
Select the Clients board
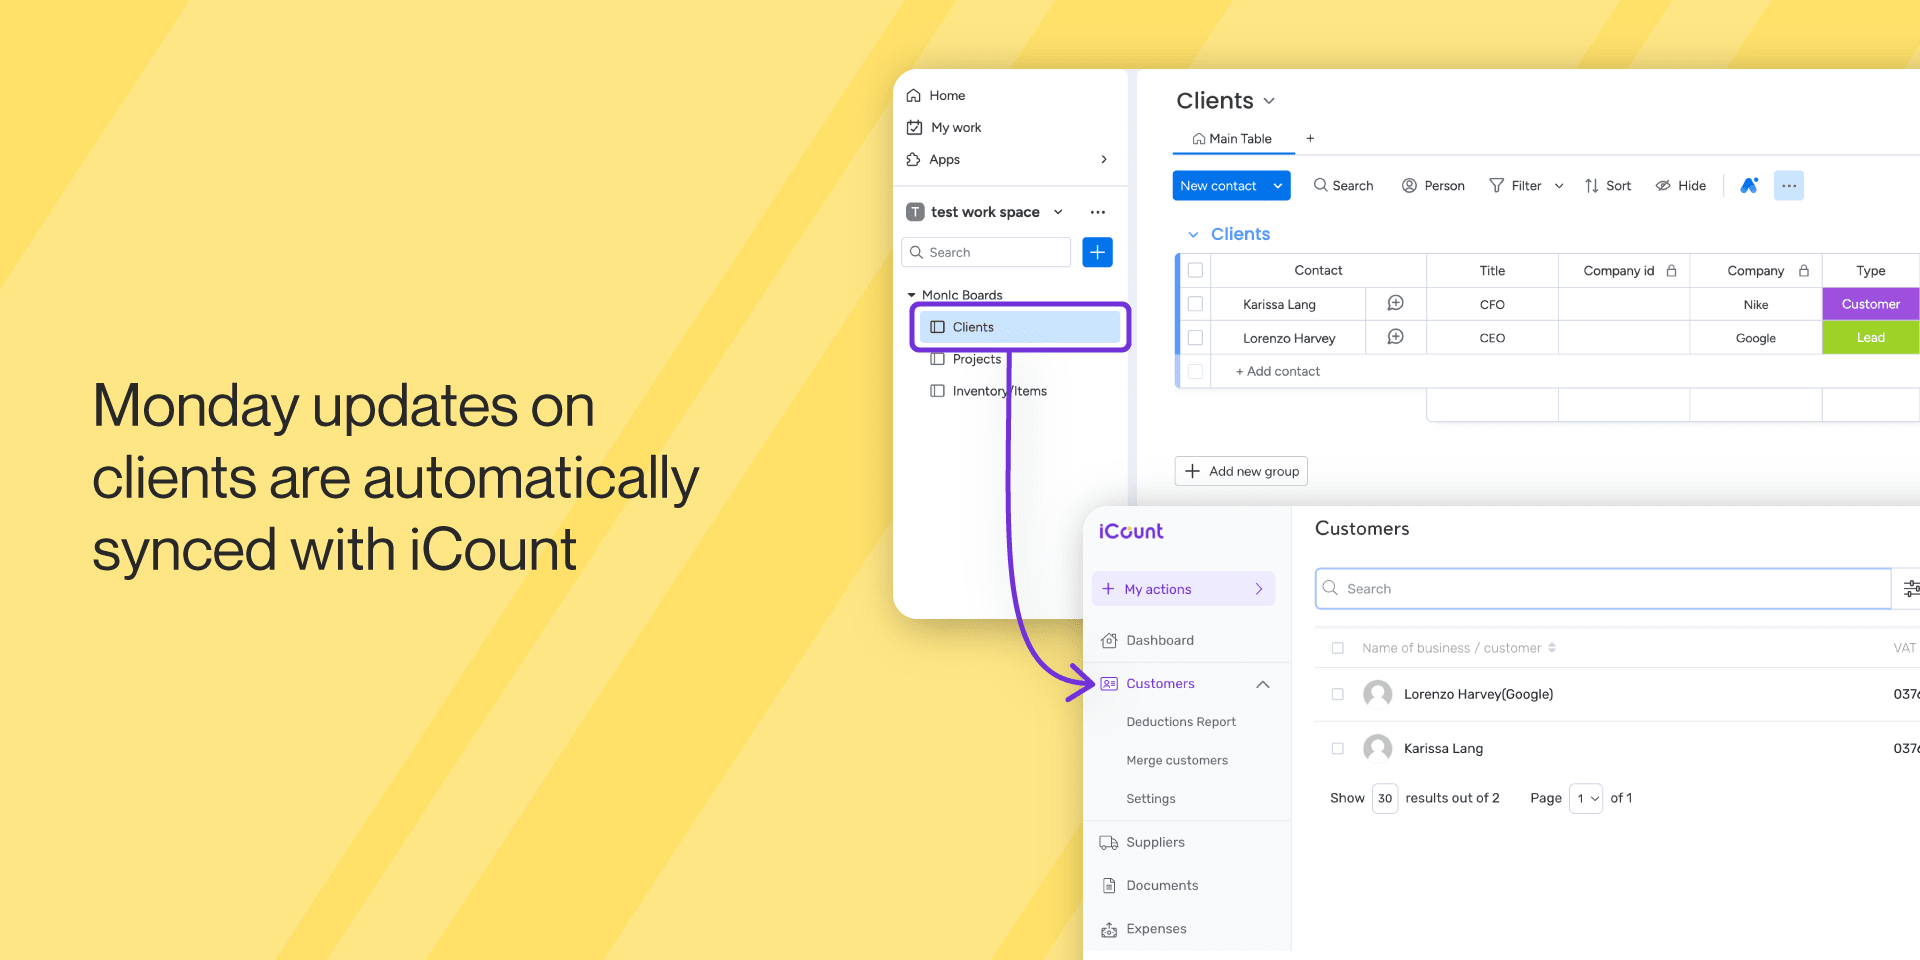(x=1020, y=327)
